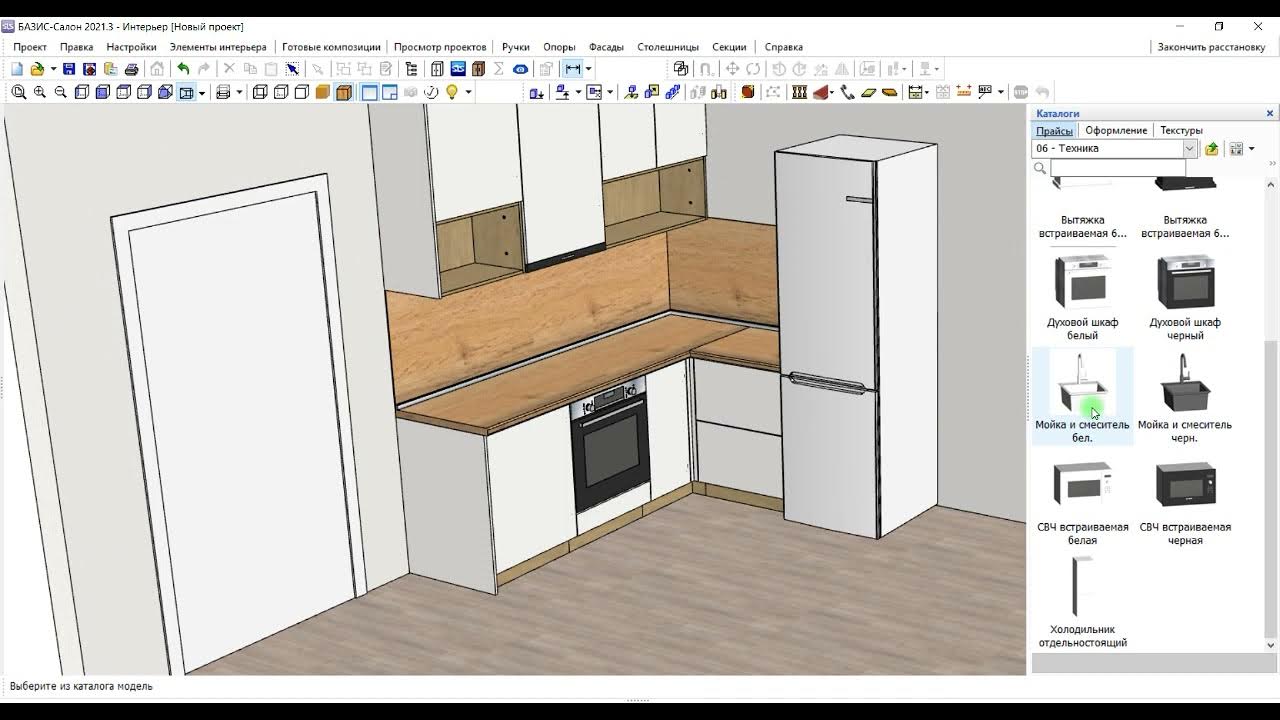1280x720 pixels.
Task: Open a project with the folder icon
Action: pyautogui.click(x=37, y=69)
